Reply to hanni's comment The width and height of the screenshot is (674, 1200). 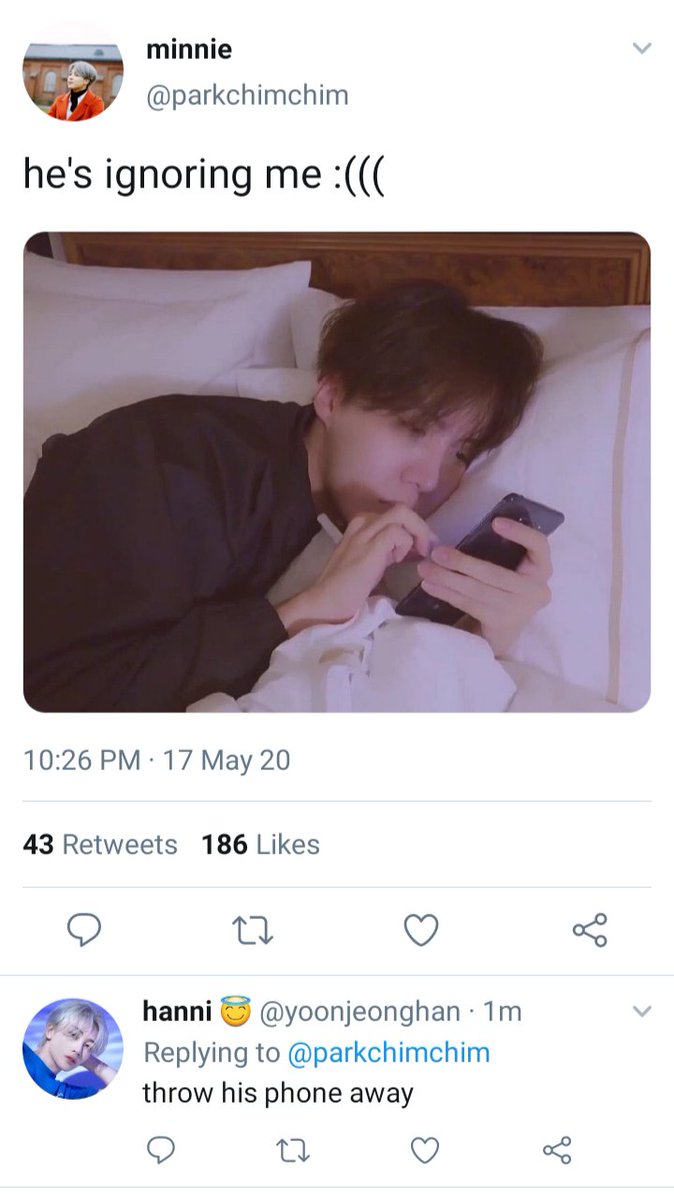point(161,1151)
